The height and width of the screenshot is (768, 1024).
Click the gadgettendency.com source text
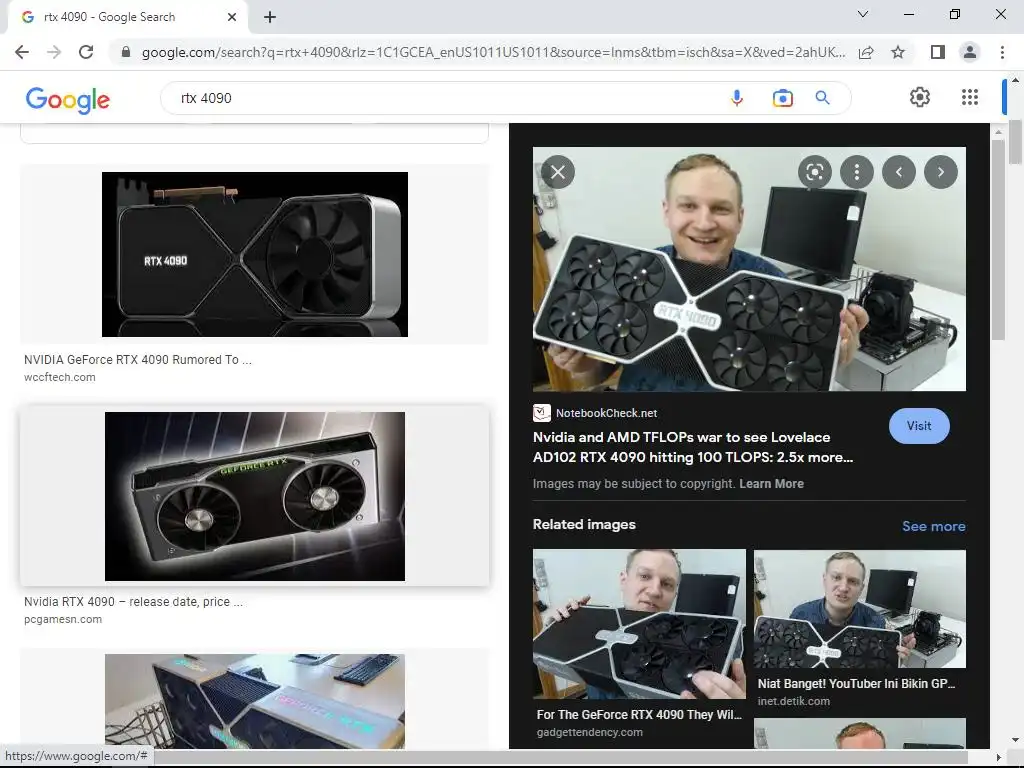[x=590, y=733]
